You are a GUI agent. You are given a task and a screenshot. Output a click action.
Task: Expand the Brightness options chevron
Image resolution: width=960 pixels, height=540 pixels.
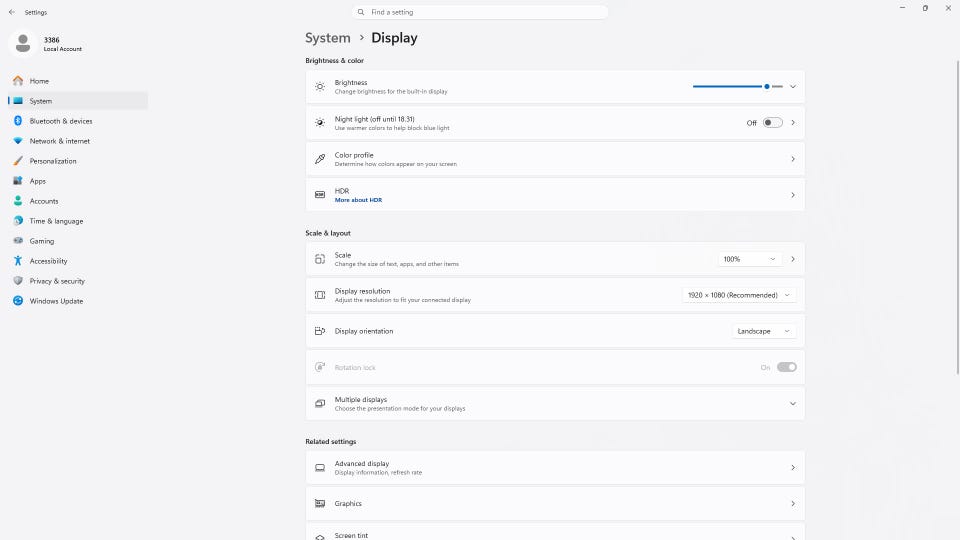[793, 87]
